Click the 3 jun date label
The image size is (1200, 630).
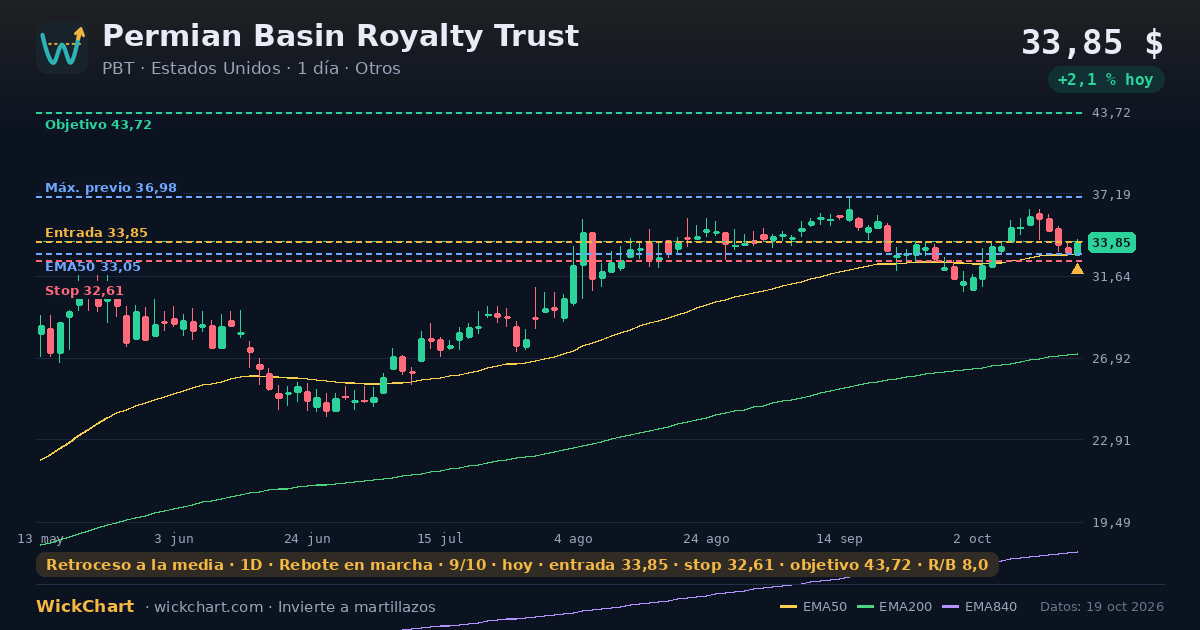coord(174,539)
